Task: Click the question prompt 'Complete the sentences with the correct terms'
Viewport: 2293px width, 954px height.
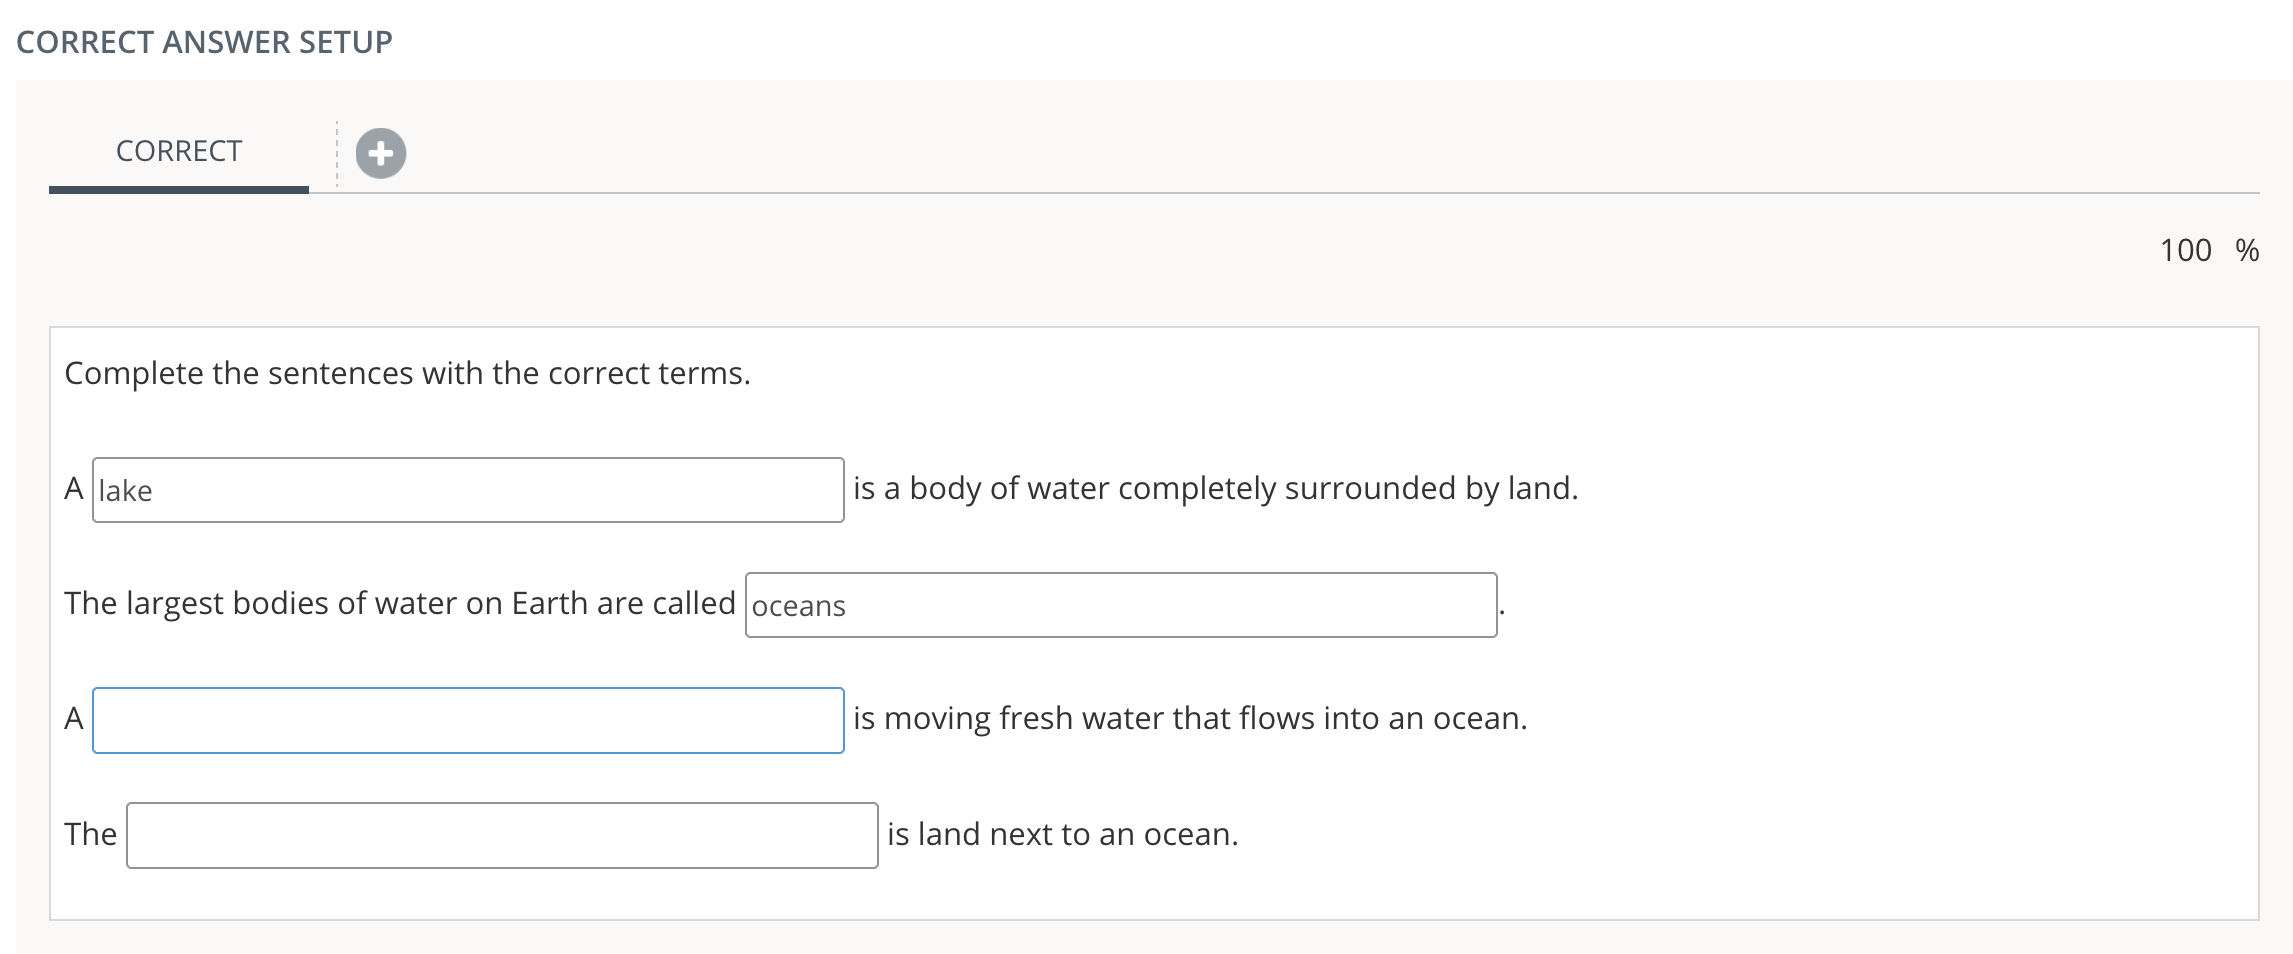Action: [x=407, y=372]
